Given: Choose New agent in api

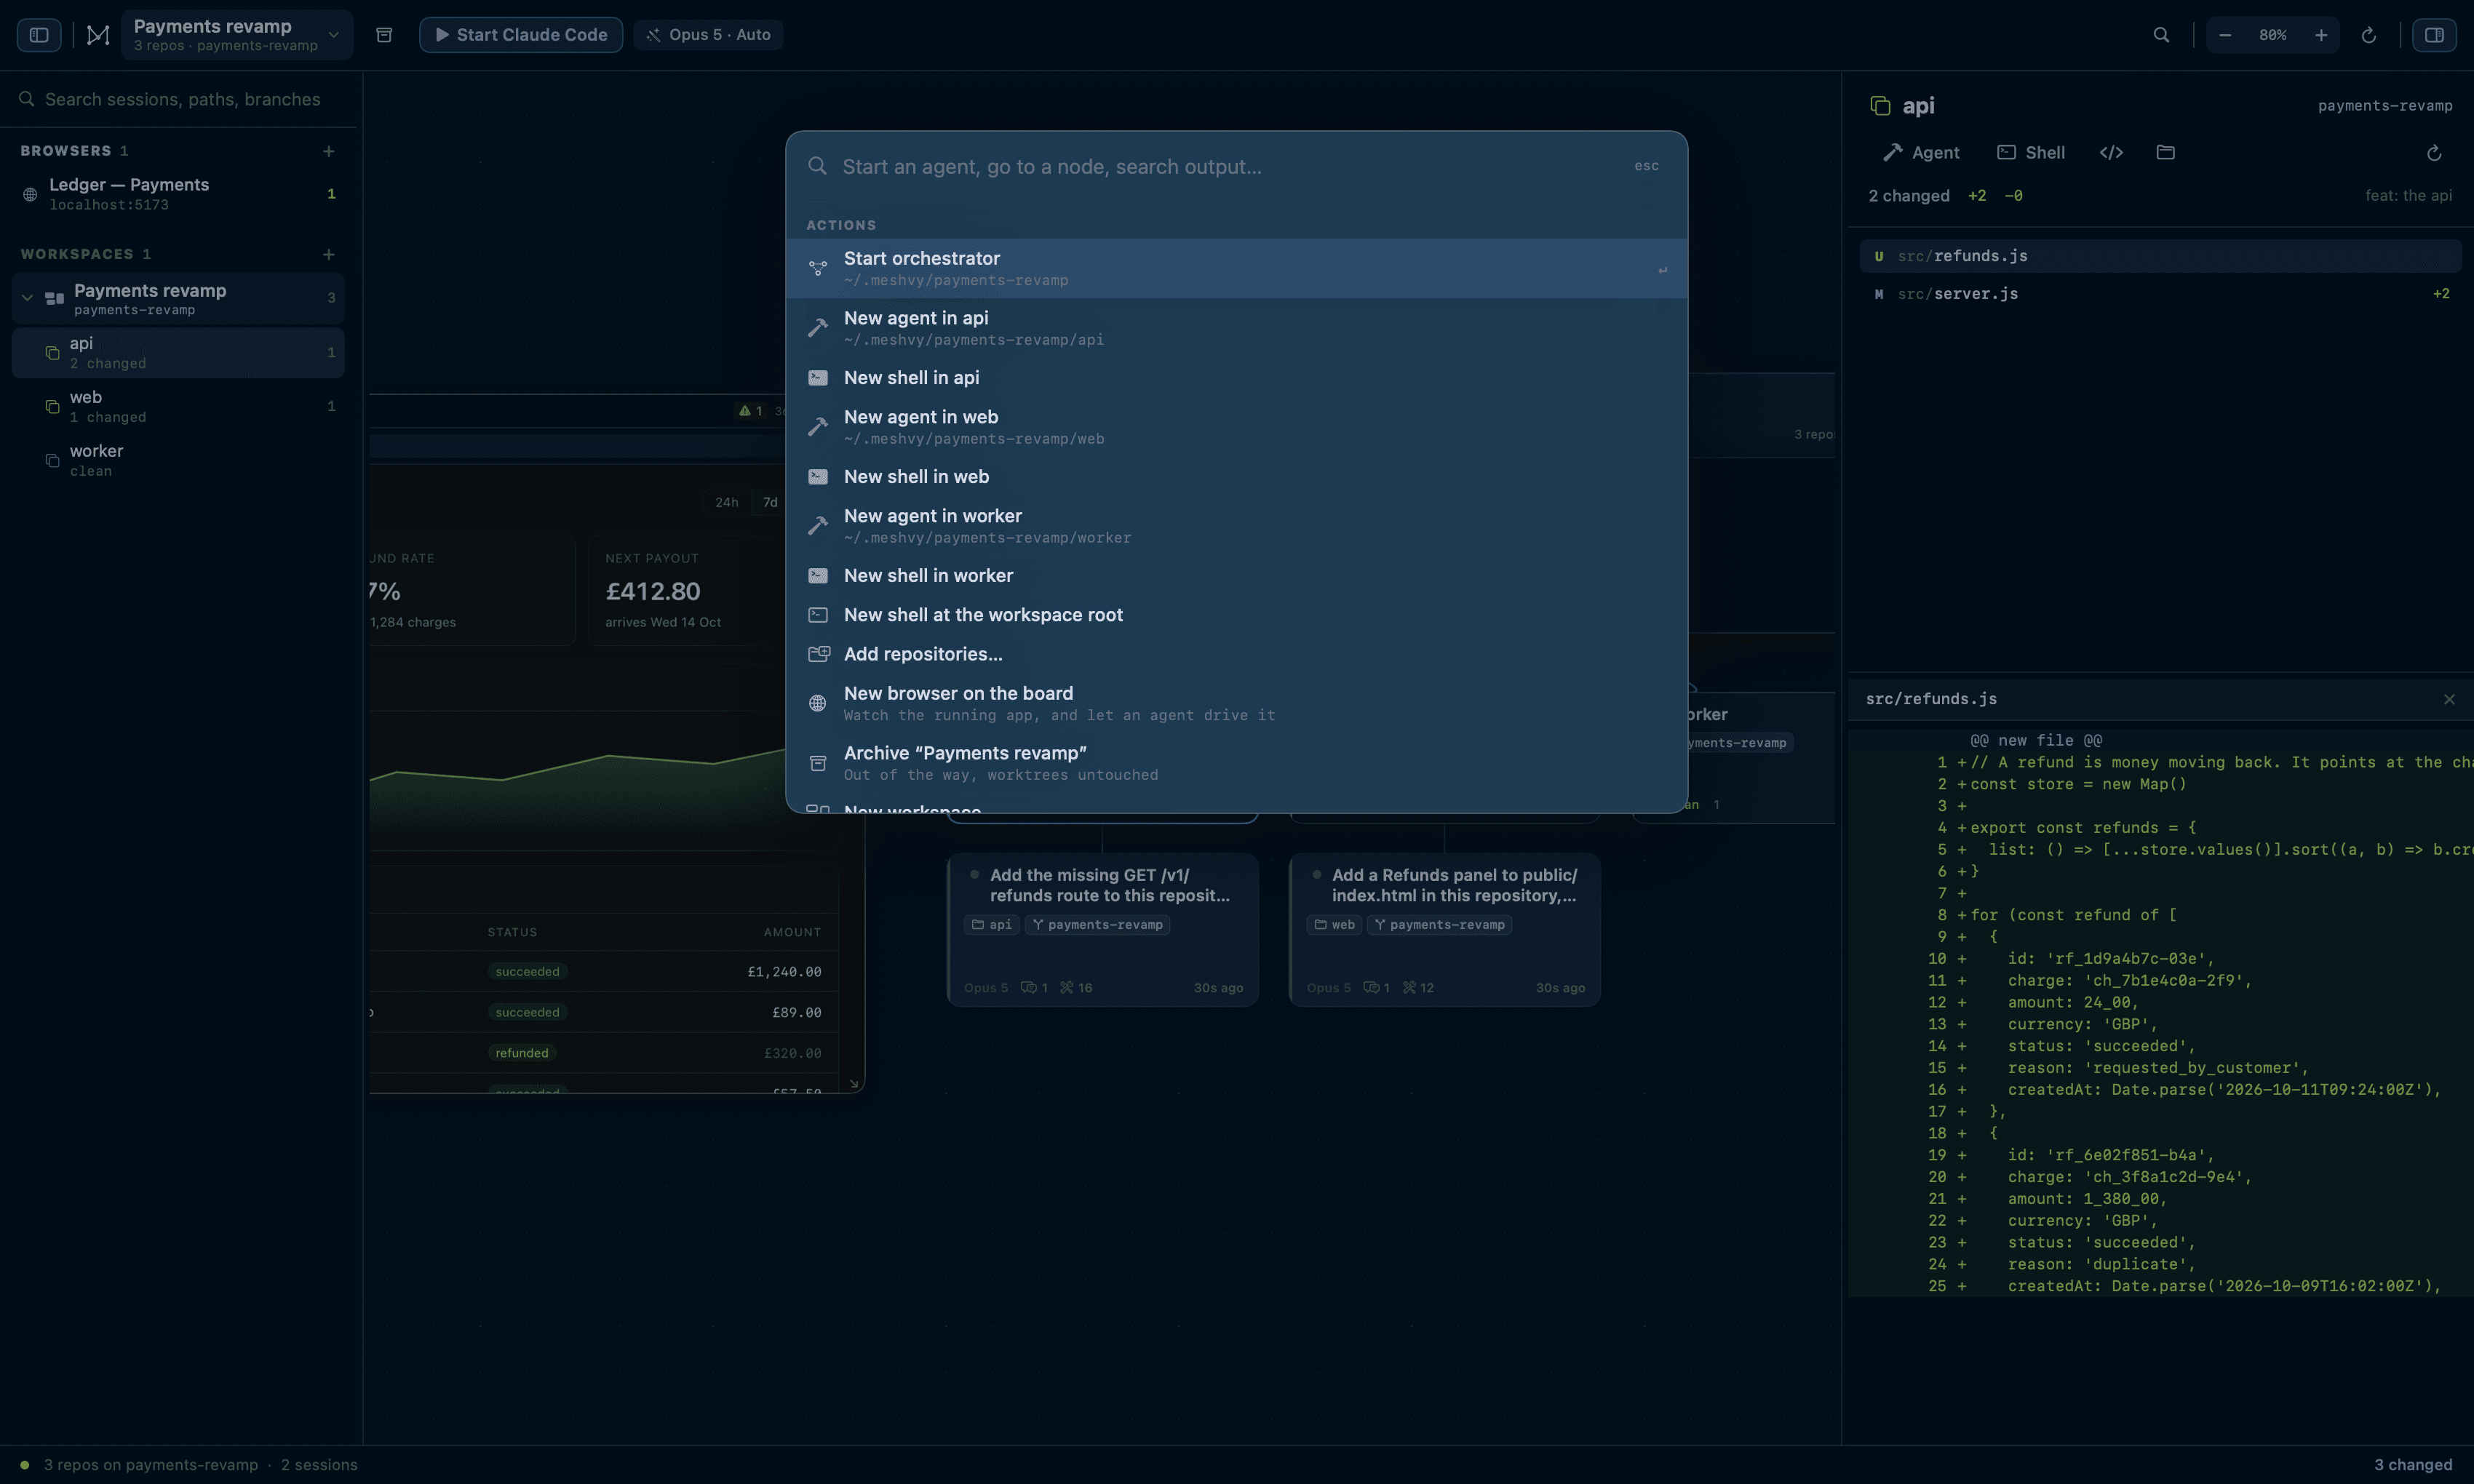Looking at the screenshot, I should pos(1236,328).
